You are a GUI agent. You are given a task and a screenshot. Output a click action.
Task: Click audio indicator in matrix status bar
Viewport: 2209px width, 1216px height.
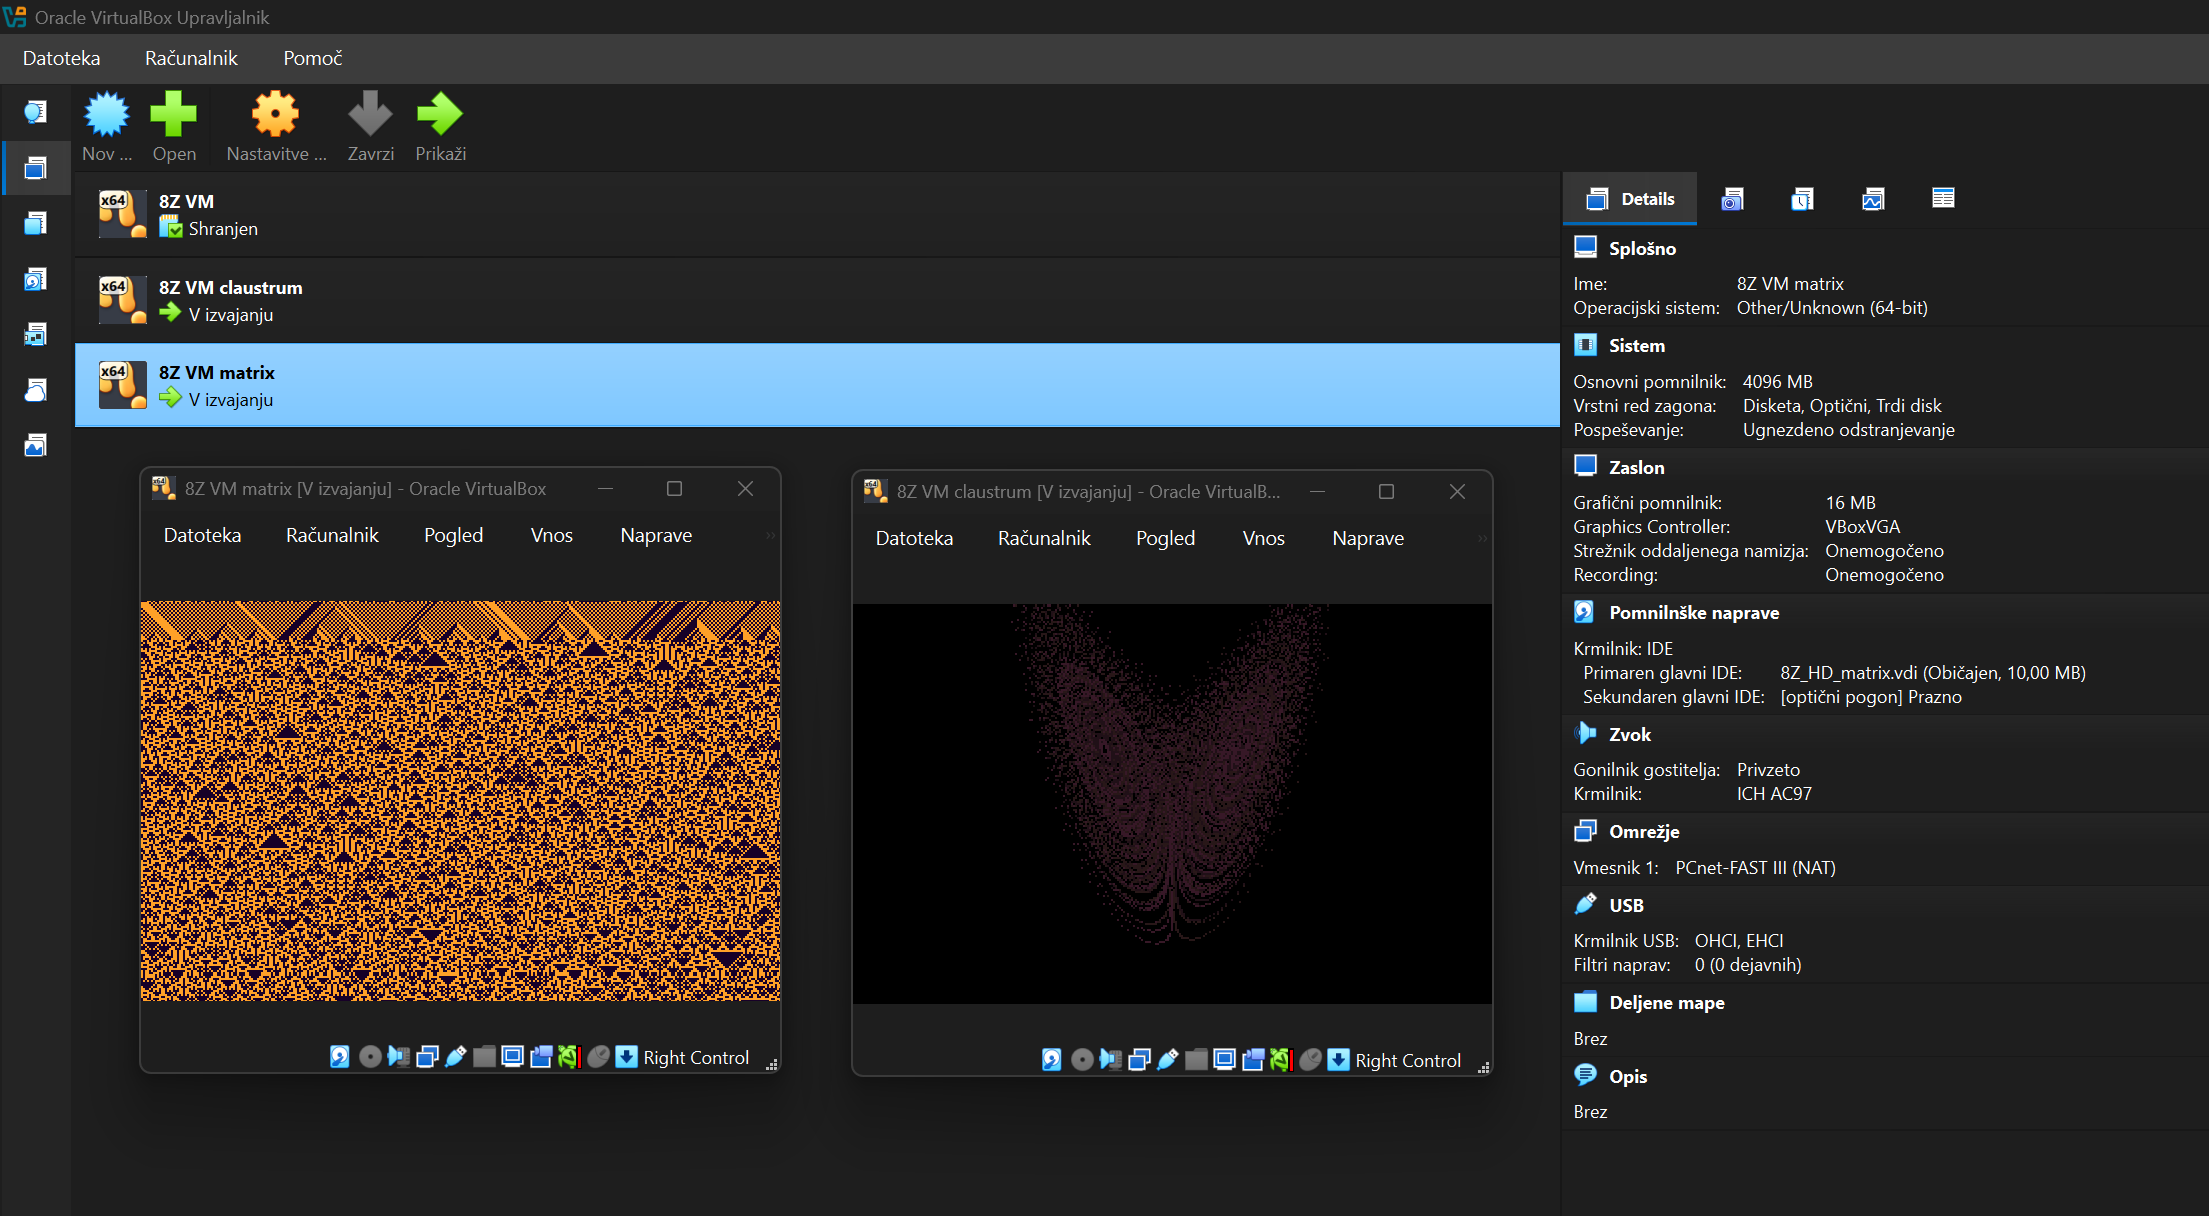(x=398, y=1057)
